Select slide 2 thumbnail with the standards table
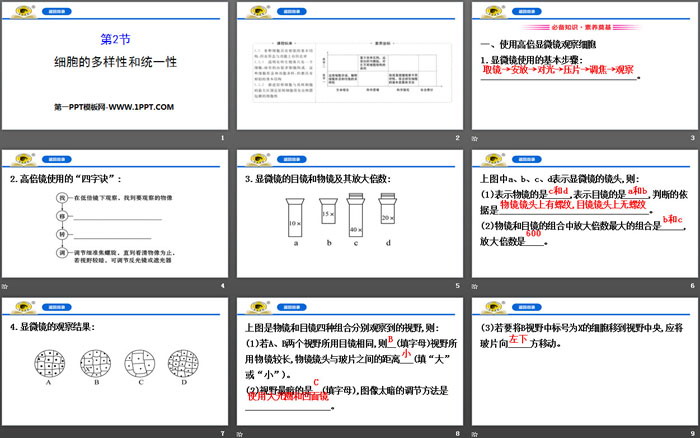The height and width of the screenshot is (438, 700). pos(350,66)
